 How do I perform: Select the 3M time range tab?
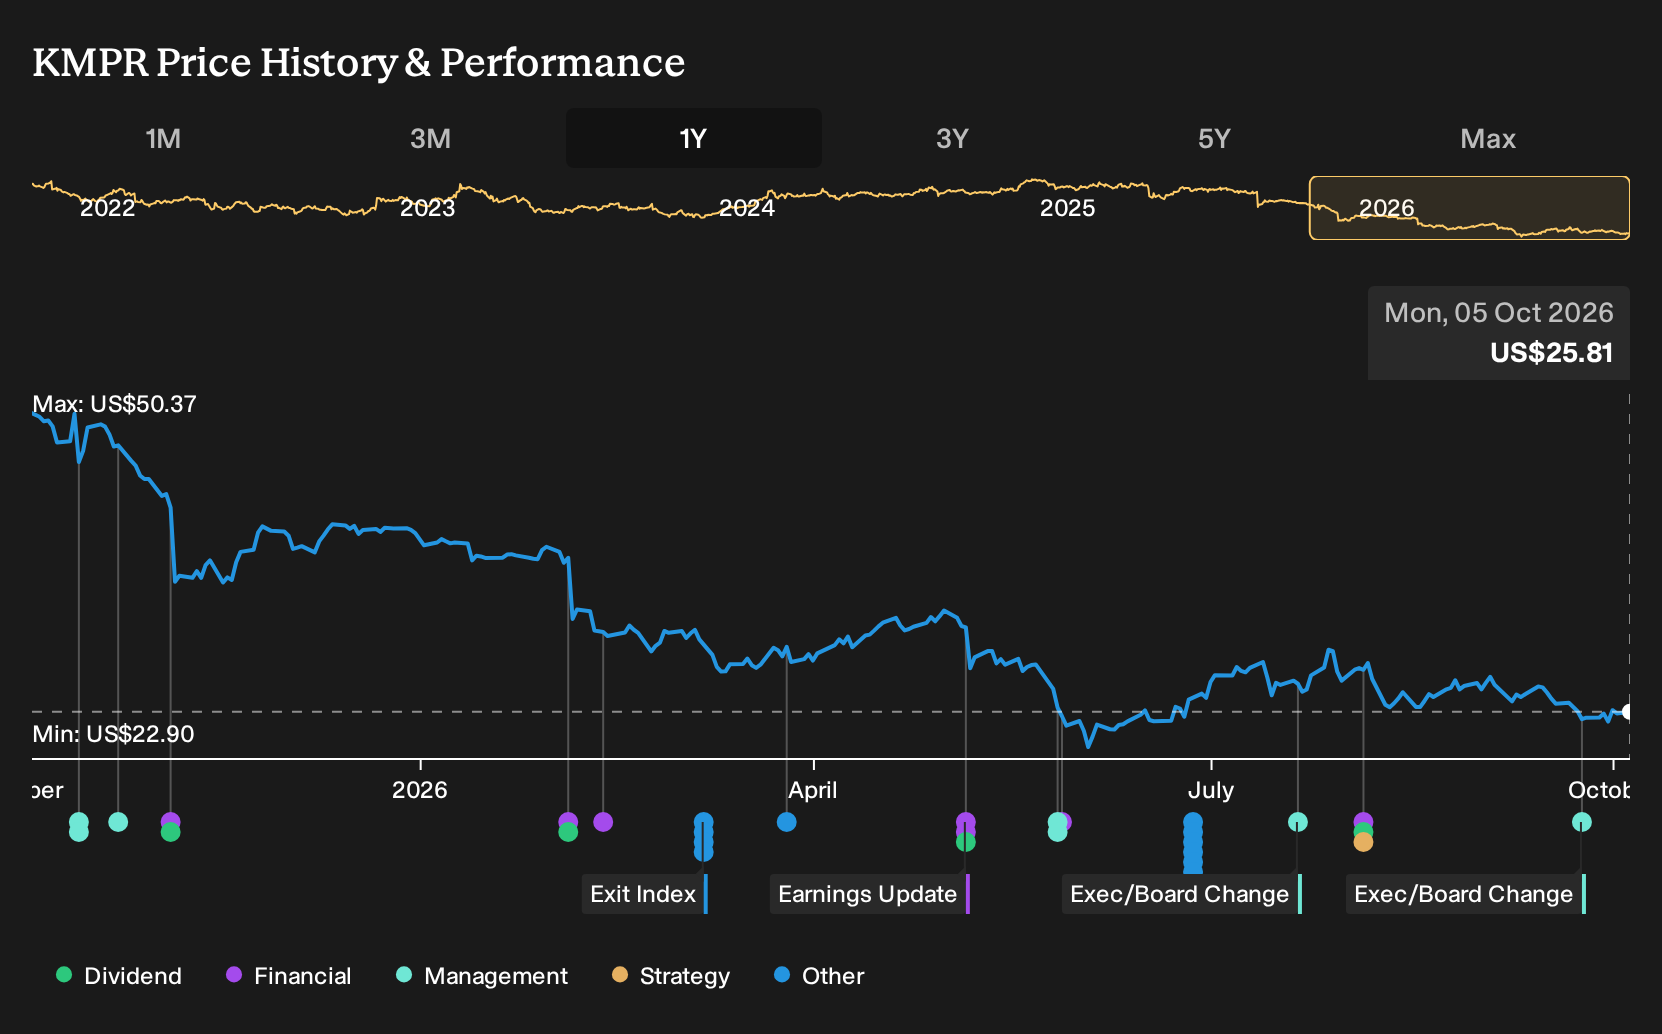tap(430, 138)
